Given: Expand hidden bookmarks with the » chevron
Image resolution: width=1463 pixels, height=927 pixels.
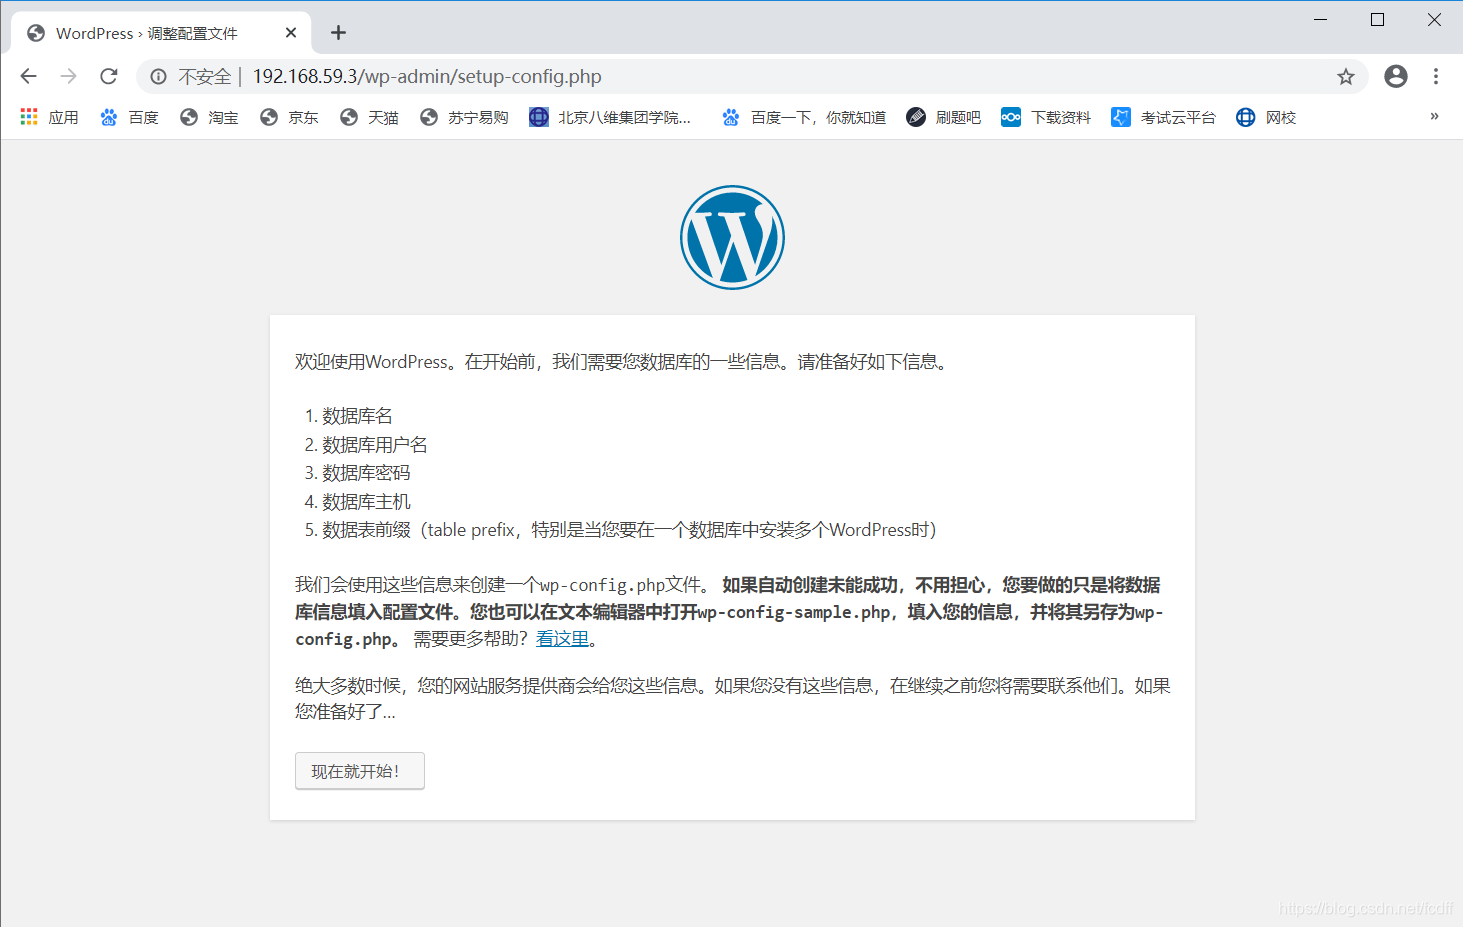Looking at the screenshot, I should 1434,117.
